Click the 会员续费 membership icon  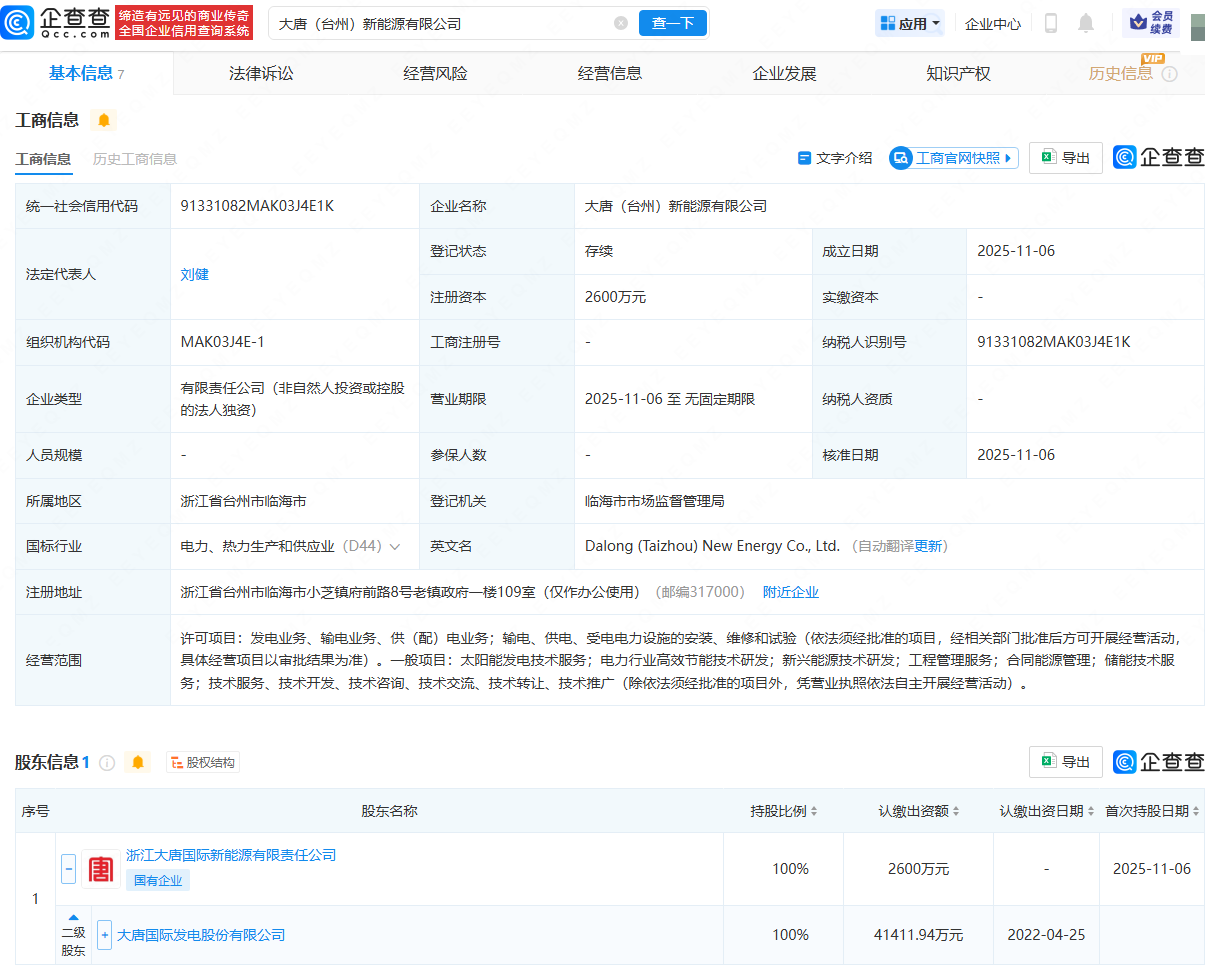point(1151,23)
